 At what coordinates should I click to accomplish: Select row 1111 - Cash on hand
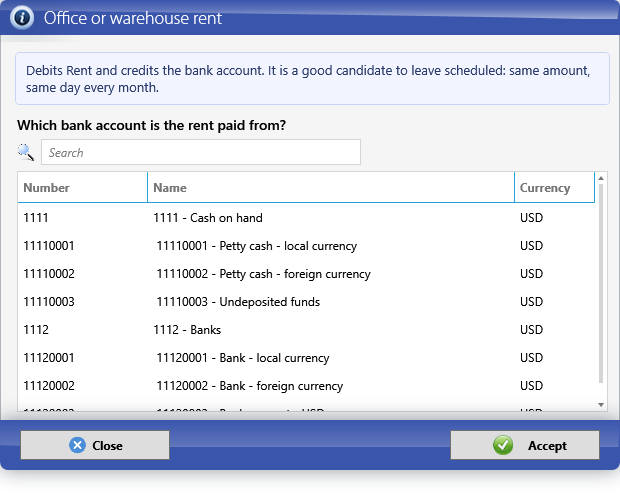click(306, 217)
